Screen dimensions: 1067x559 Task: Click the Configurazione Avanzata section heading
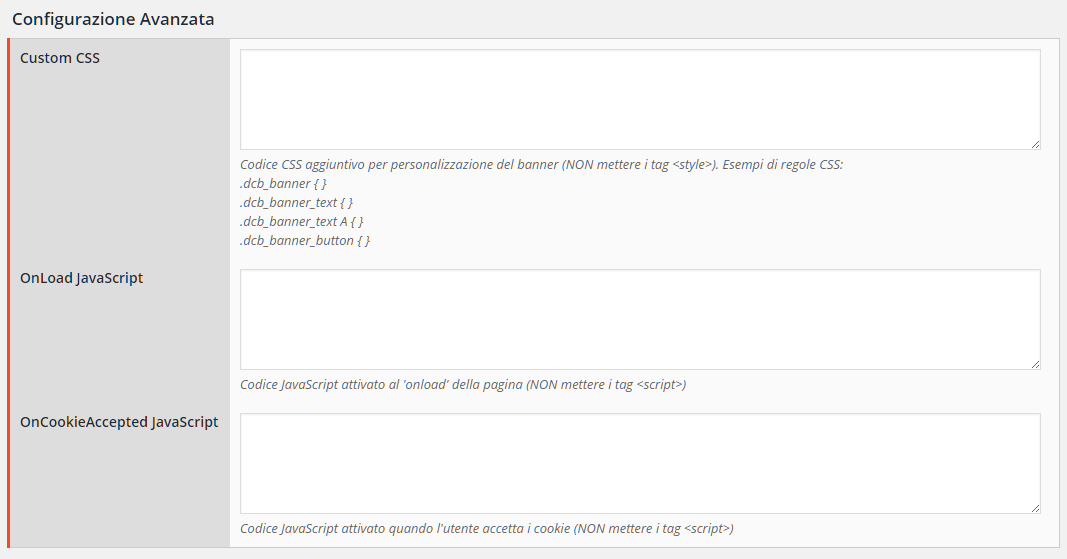pos(113,19)
